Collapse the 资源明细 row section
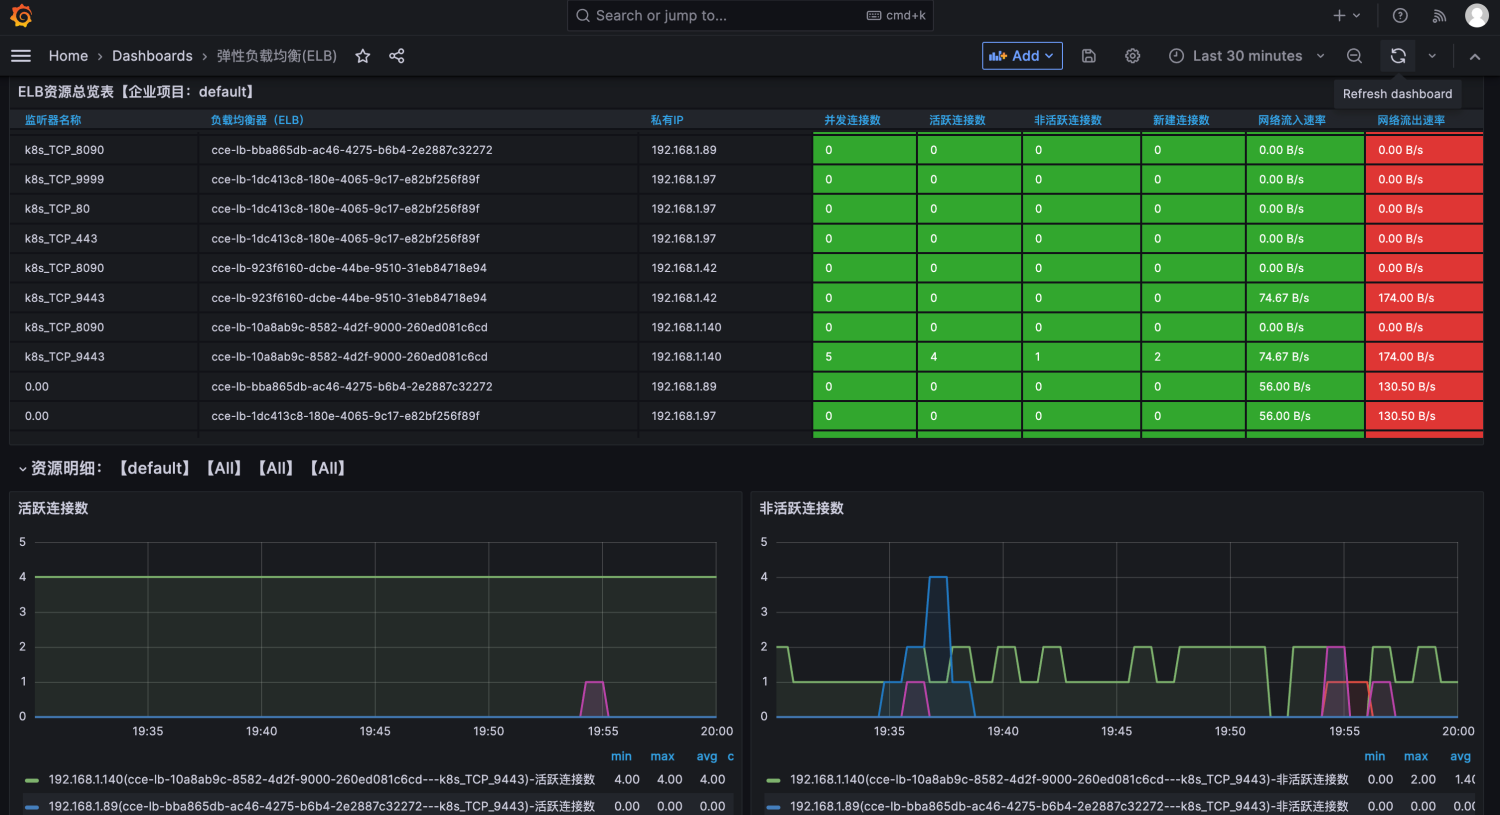This screenshot has width=1500, height=815. pyautogui.click(x=23, y=469)
